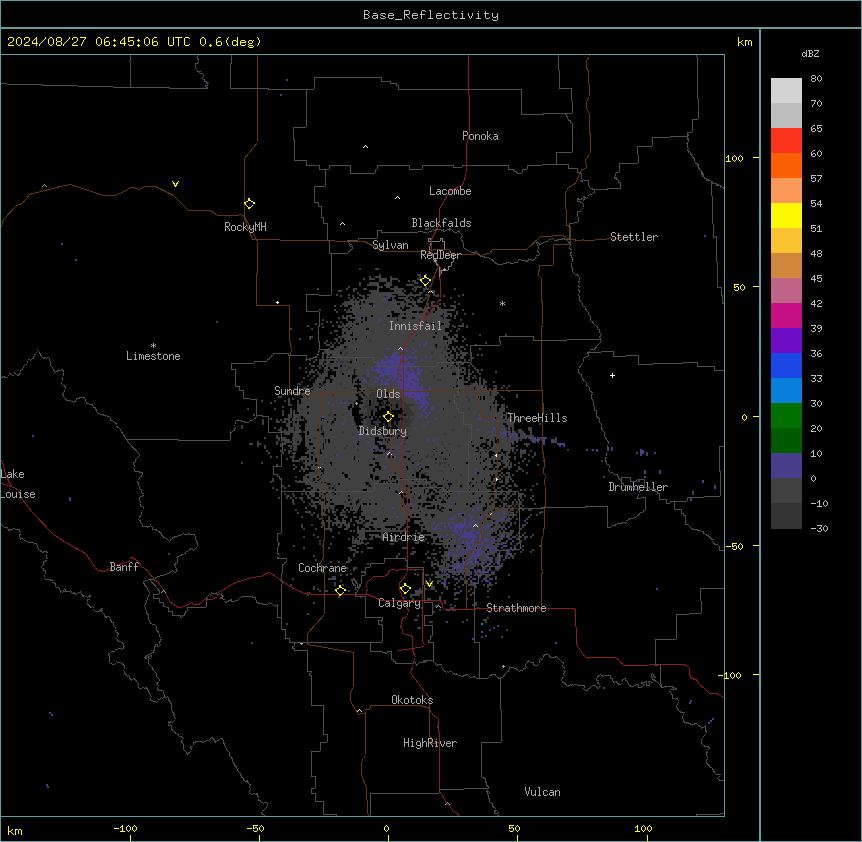Click the Lake Louise label
862x842 pixels.
click(x=18, y=484)
